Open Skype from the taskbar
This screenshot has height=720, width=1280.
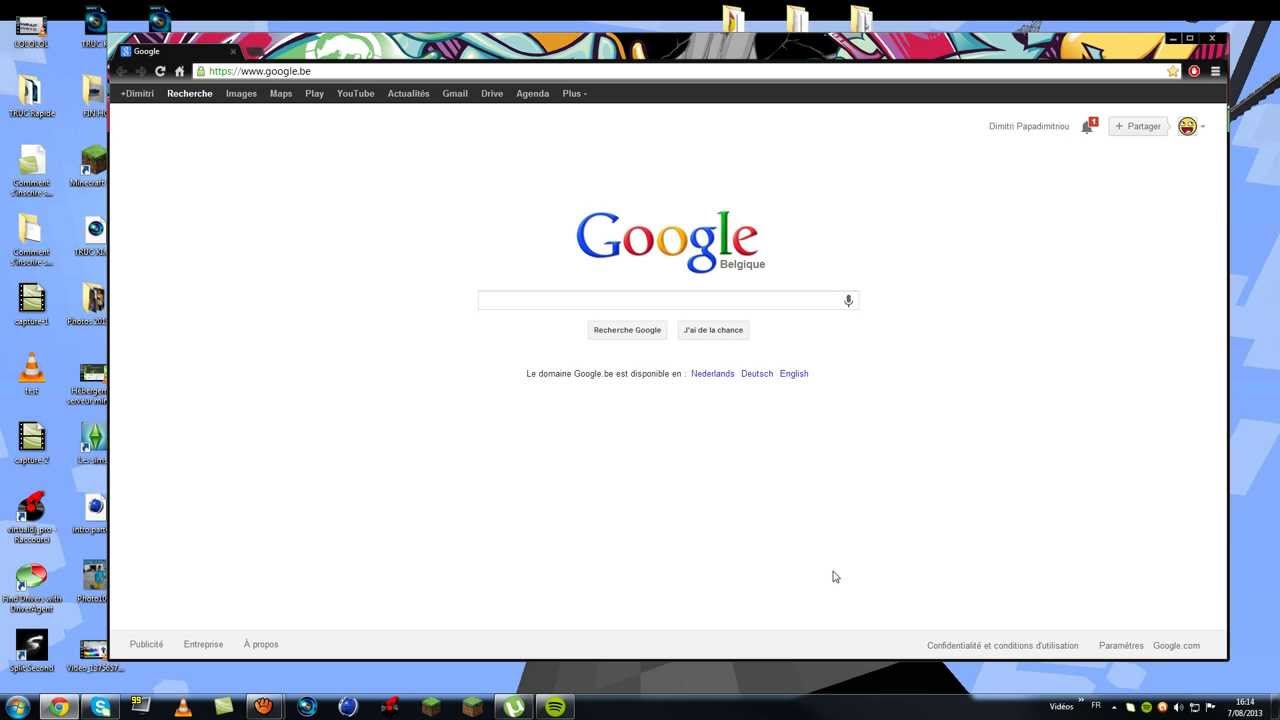[x=101, y=707]
